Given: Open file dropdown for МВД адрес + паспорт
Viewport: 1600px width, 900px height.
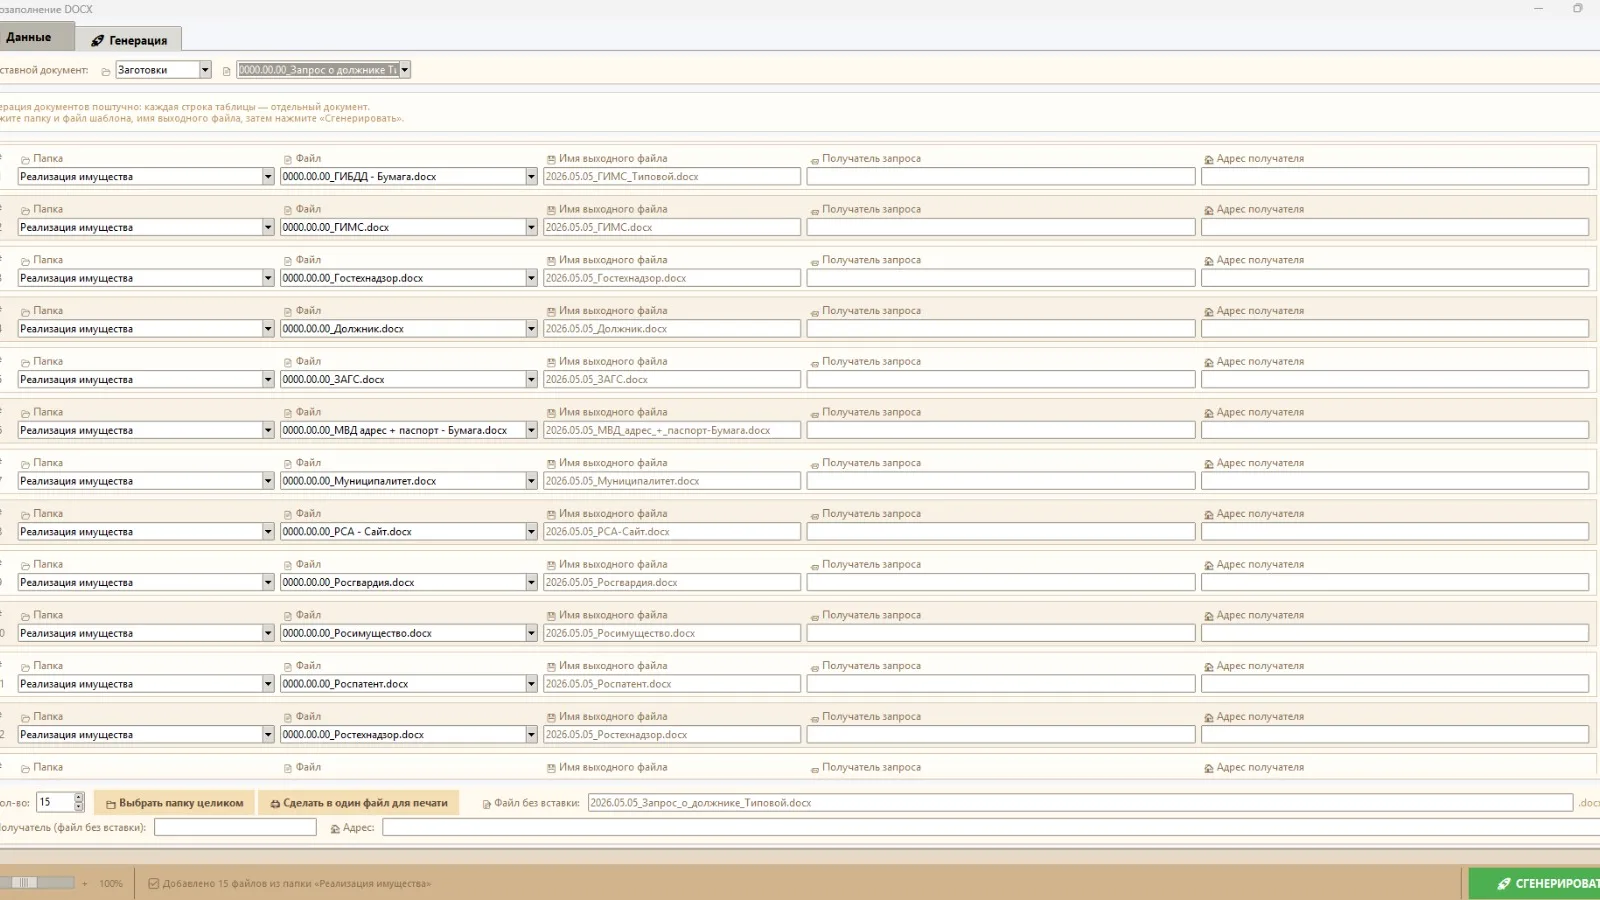Looking at the screenshot, I should [531, 431].
